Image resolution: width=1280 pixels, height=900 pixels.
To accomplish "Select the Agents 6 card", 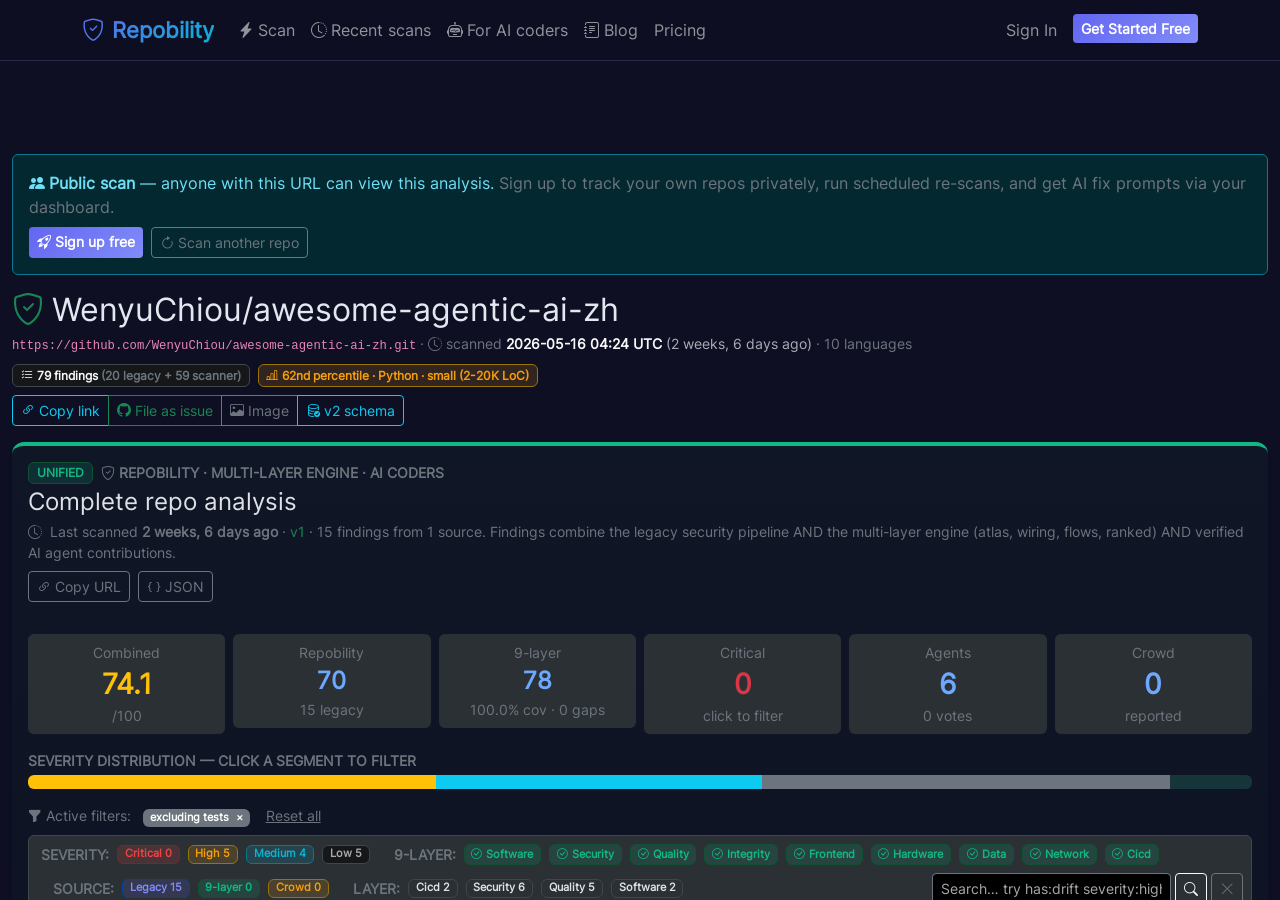I will (x=948, y=684).
